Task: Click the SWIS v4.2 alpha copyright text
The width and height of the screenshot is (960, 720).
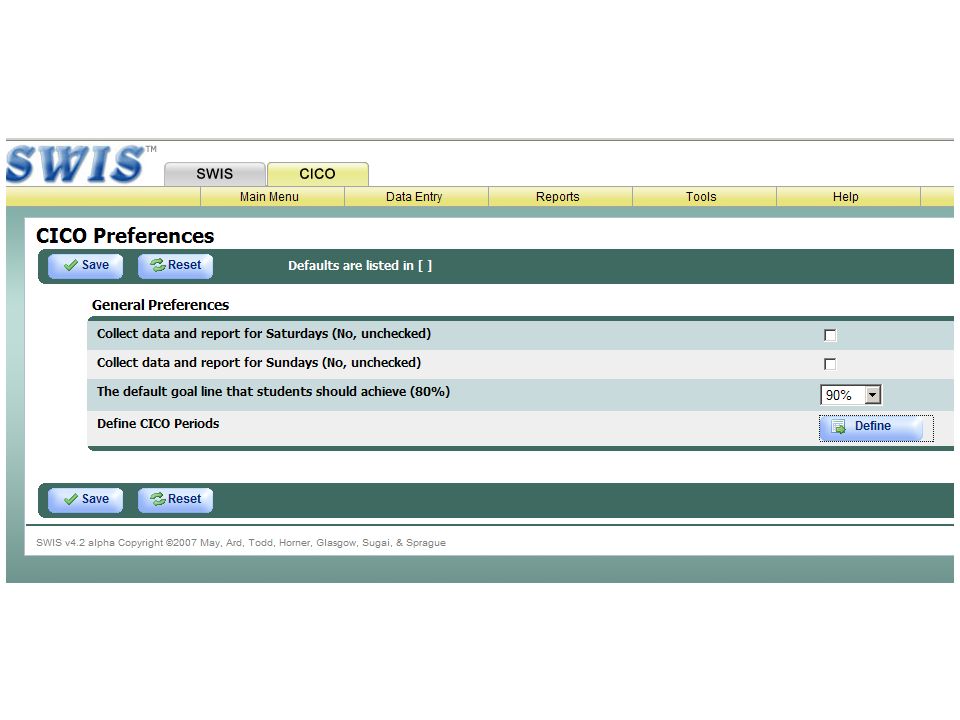Action: (x=241, y=542)
